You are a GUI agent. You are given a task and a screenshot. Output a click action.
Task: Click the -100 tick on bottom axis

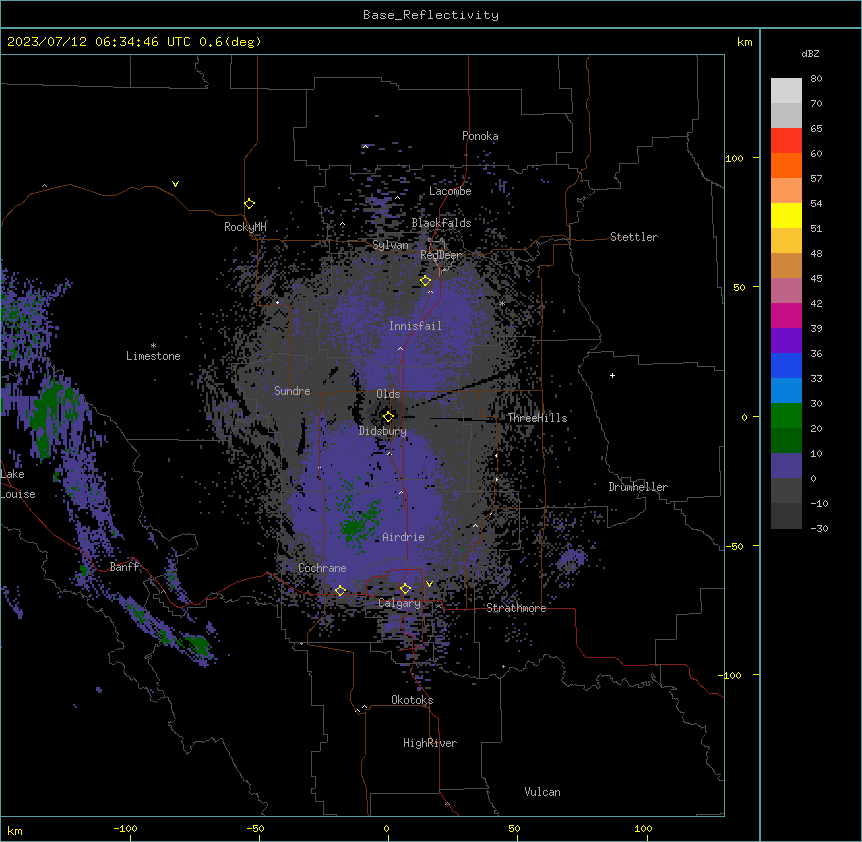click(125, 828)
